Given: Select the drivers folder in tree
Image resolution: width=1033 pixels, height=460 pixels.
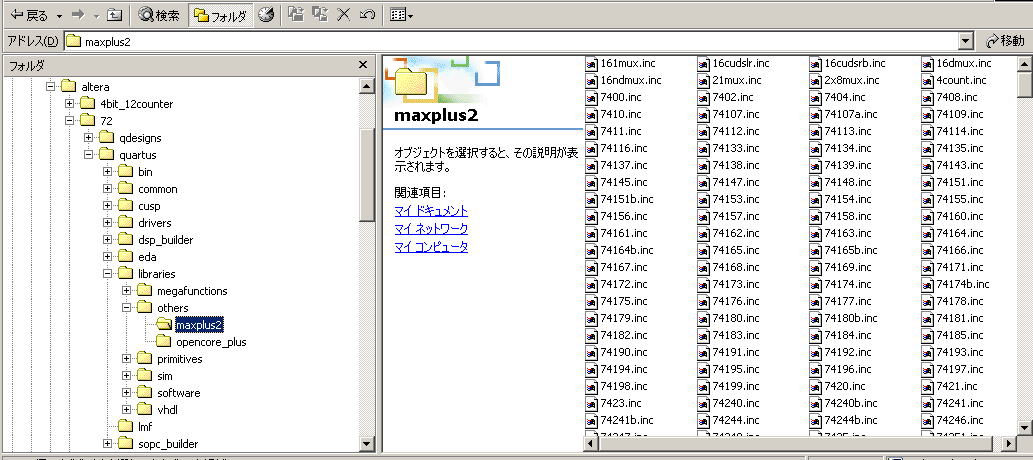Looking at the screenshot, I should pyautogui.click(x=154, y=223).
